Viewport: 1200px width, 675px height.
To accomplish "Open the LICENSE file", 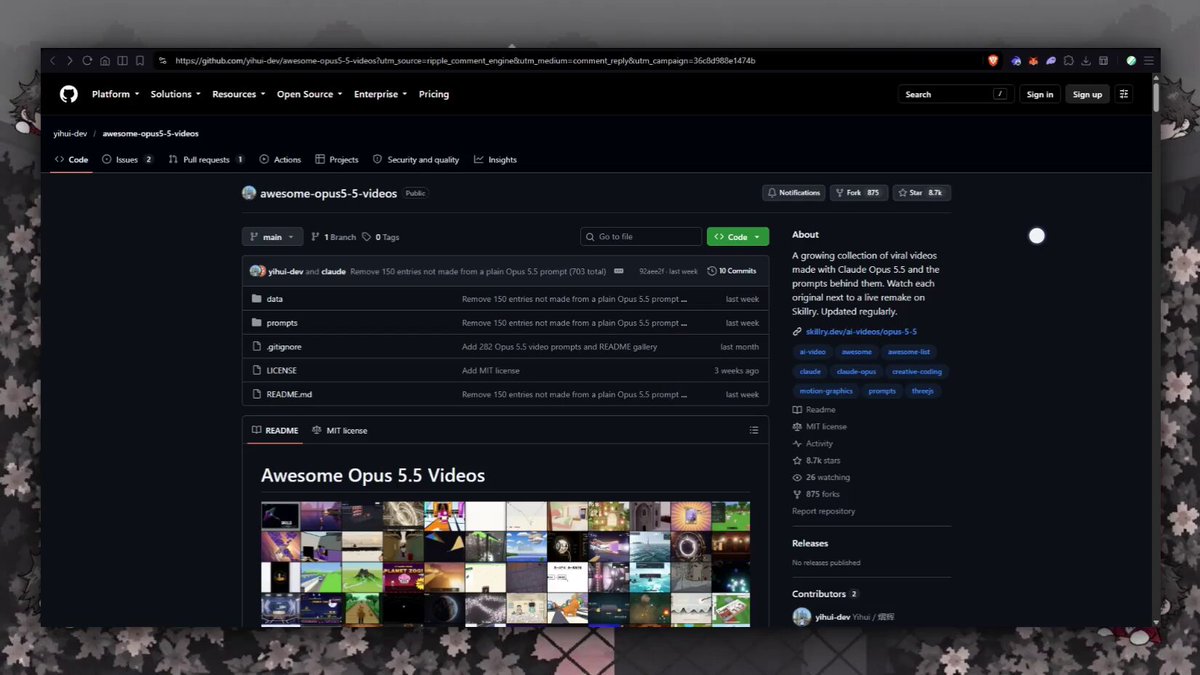I will pos(281,371).
